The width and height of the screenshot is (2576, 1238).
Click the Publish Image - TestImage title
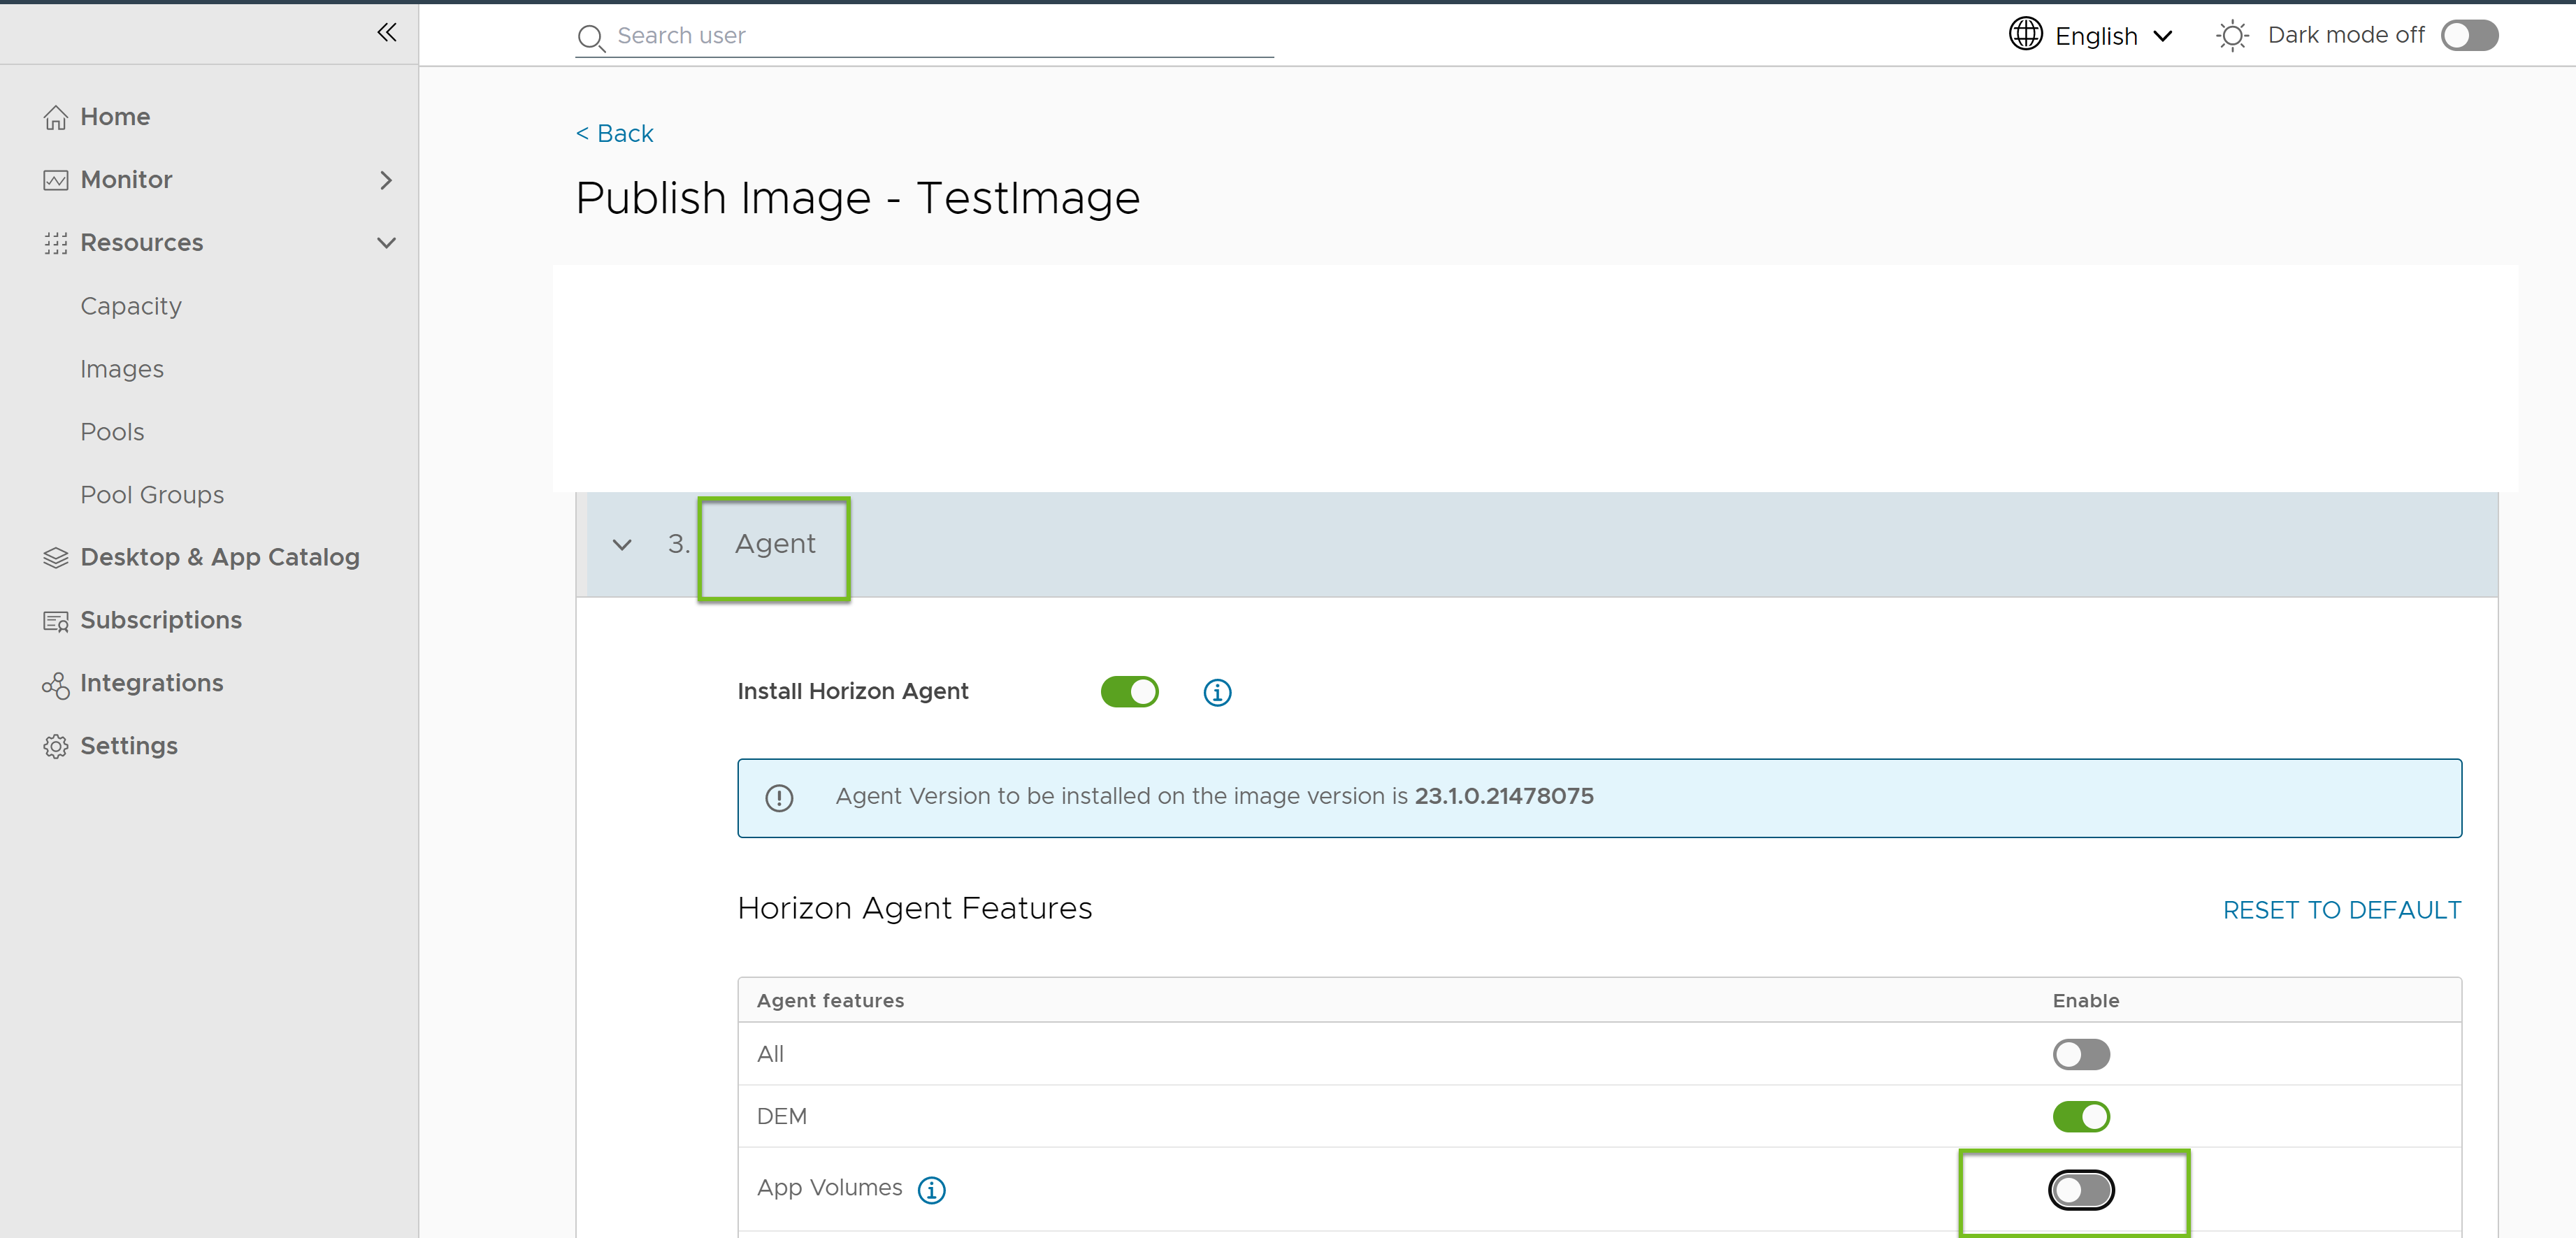pos(857,199)
